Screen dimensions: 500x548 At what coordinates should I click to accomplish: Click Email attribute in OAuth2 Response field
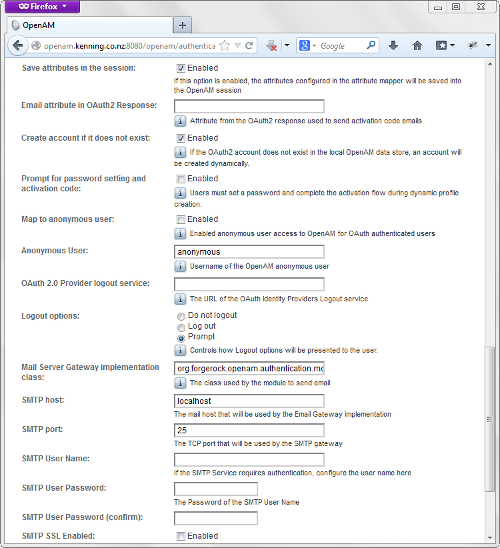click(x=249, y=106)
